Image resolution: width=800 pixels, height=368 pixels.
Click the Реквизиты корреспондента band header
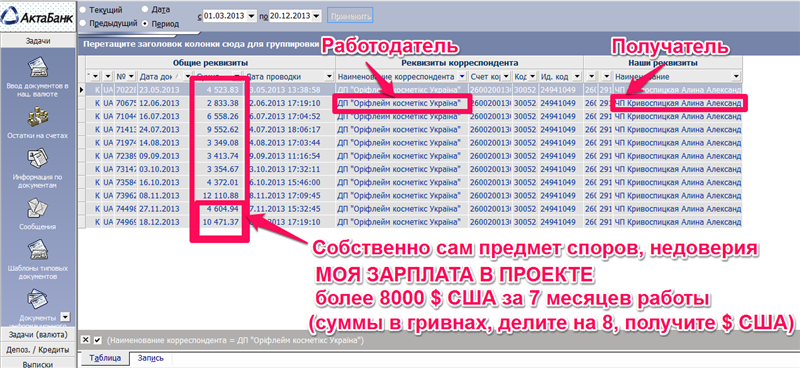pyautogui.click(x=459, y=63)
